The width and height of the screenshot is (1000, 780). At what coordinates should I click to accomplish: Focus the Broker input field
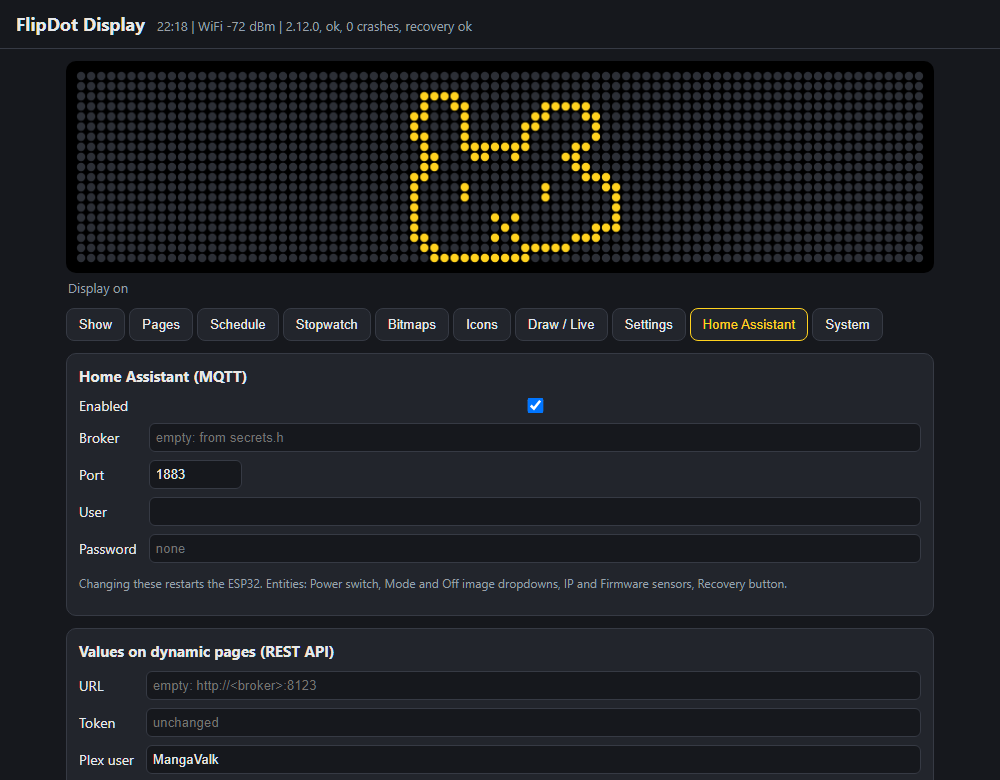pyautogui.click(x=534, y=438)
